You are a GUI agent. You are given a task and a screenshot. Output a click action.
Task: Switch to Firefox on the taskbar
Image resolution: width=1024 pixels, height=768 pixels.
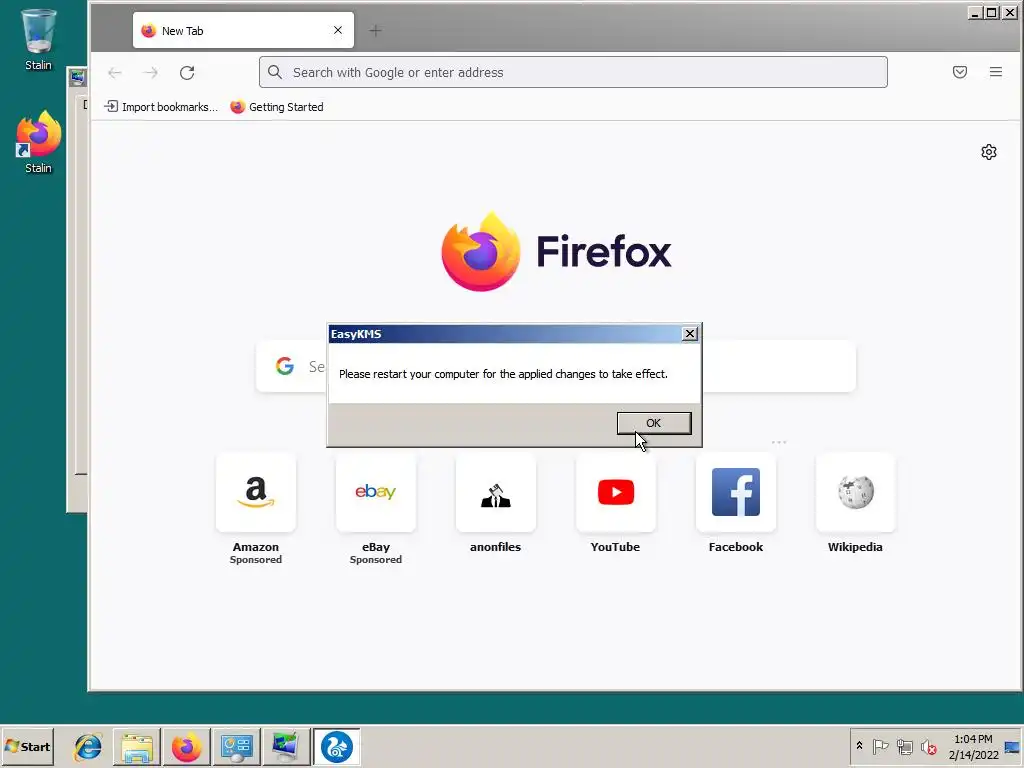186,746
